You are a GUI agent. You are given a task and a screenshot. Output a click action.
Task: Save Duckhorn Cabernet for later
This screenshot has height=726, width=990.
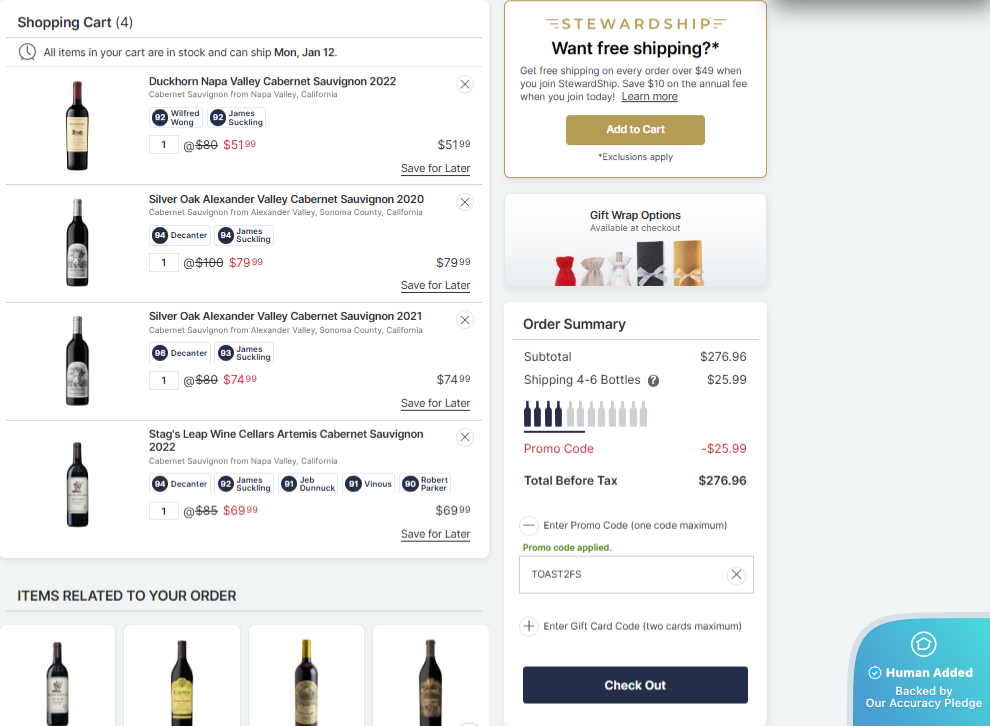435,169
